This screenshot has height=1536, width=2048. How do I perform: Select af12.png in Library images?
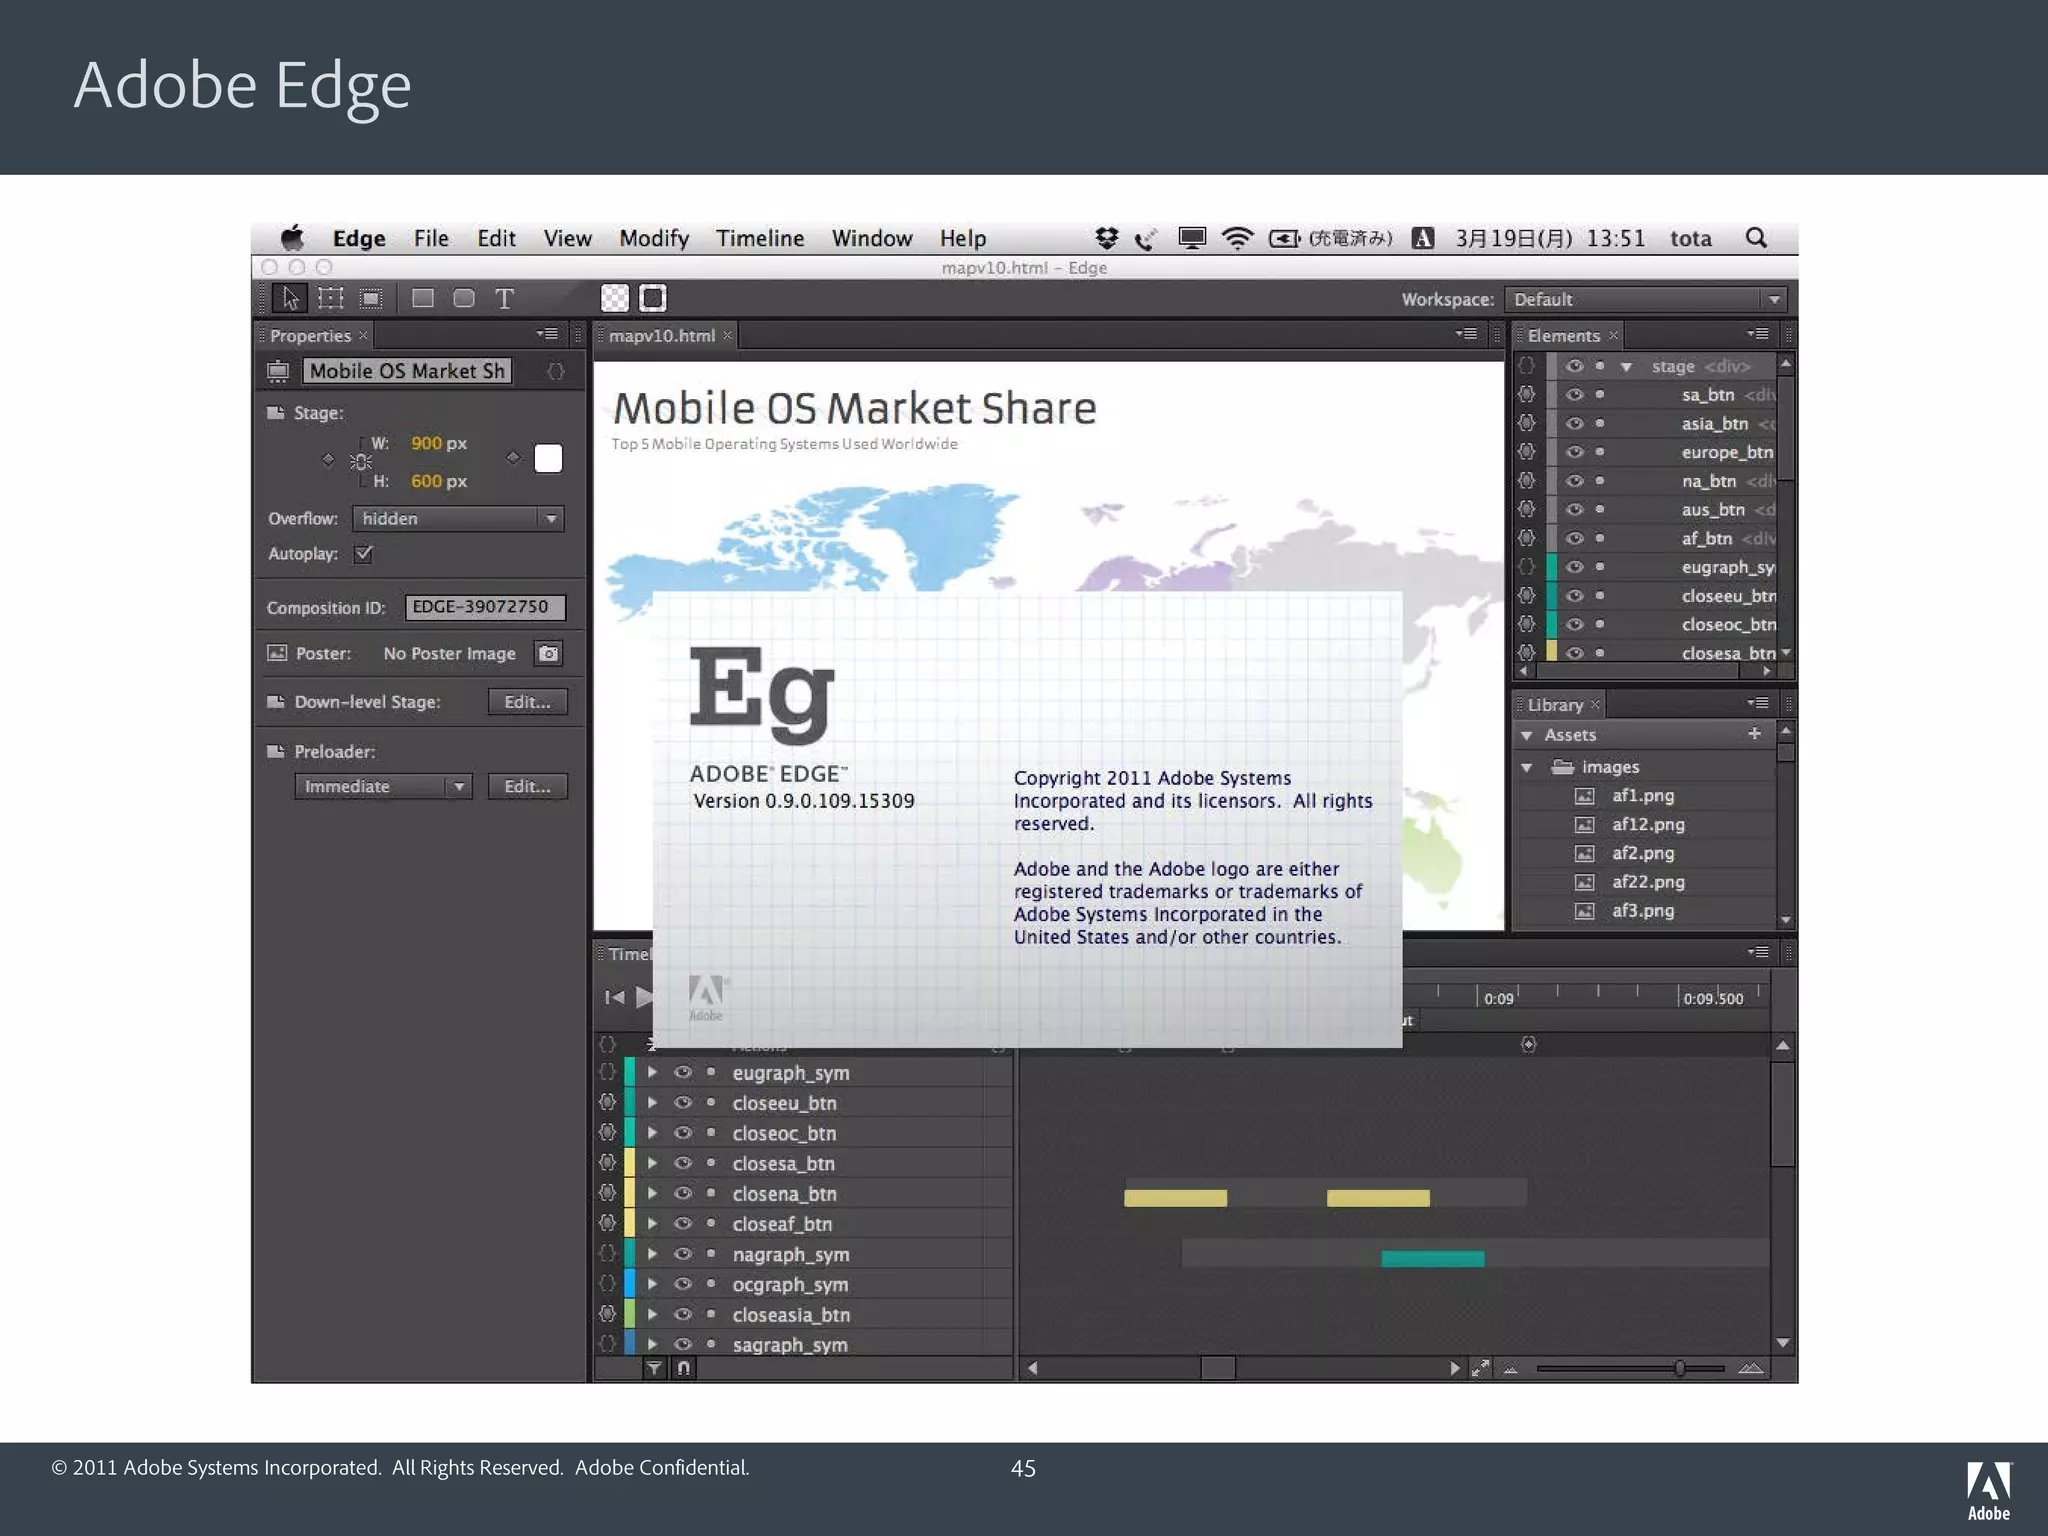pyautogui.click(x=1648, y=824)
